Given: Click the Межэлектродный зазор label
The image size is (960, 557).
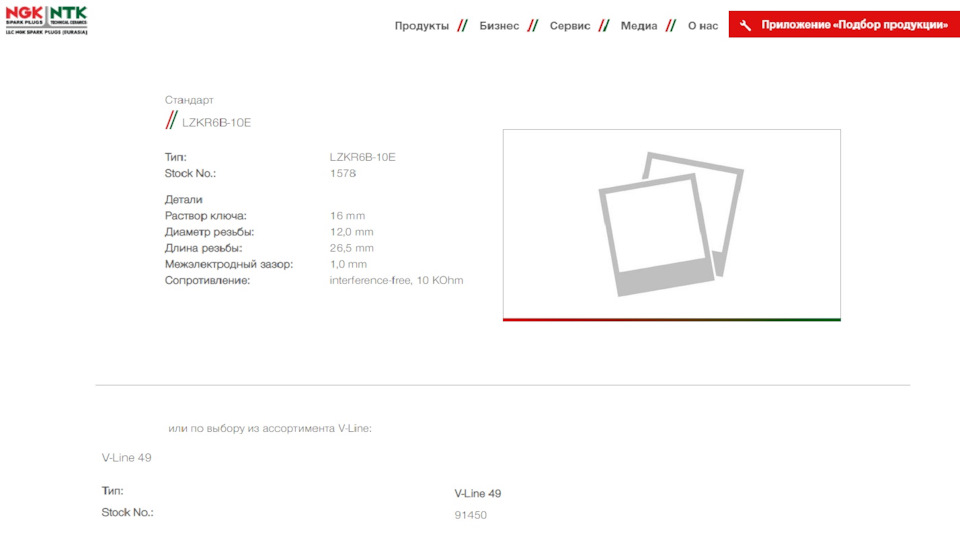Looking at the screenshot, I should pos(228,264).
